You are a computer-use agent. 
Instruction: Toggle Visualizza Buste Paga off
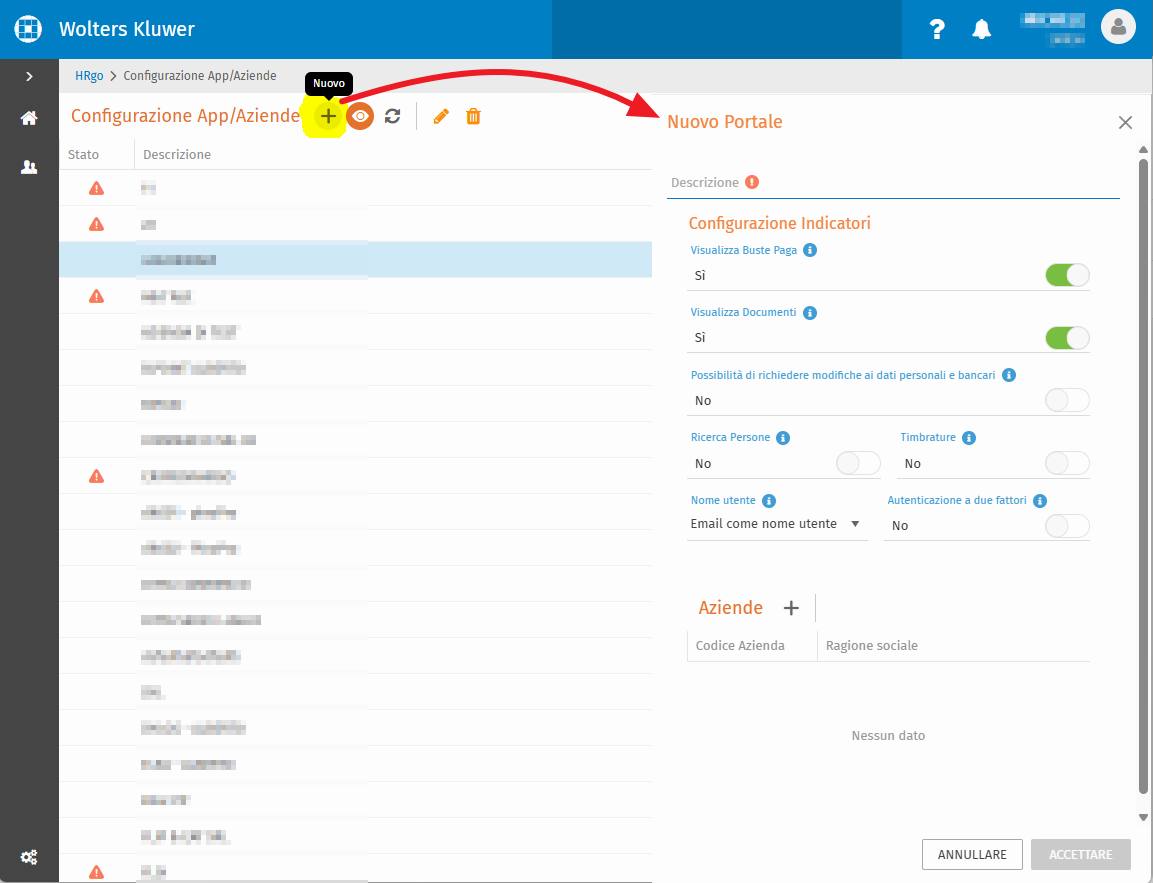pyautogui.click(x=1067, y=275)
